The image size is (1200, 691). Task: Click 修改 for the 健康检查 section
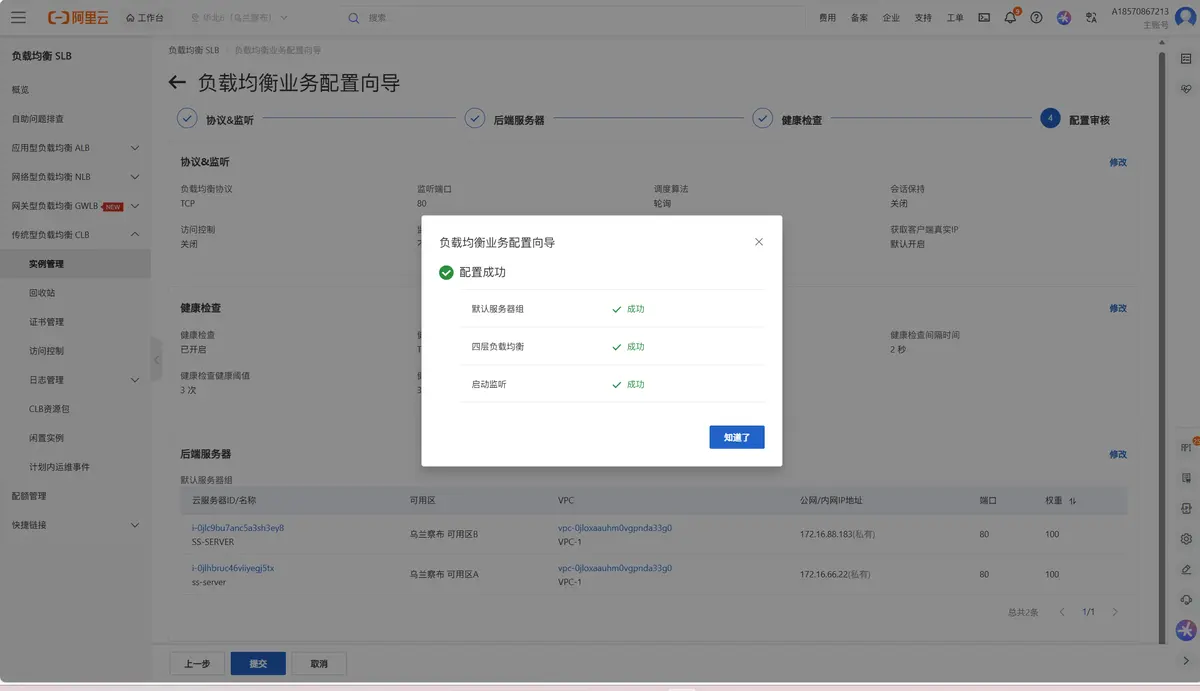coord(1118,308)
